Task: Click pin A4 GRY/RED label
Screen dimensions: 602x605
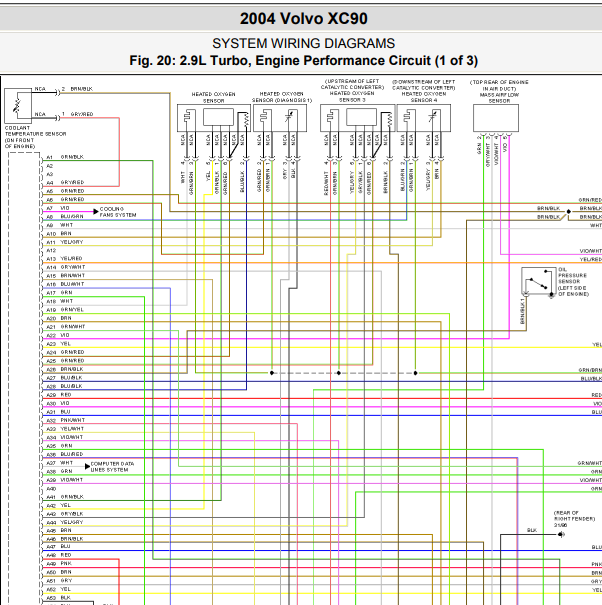Action: point(65,182)
